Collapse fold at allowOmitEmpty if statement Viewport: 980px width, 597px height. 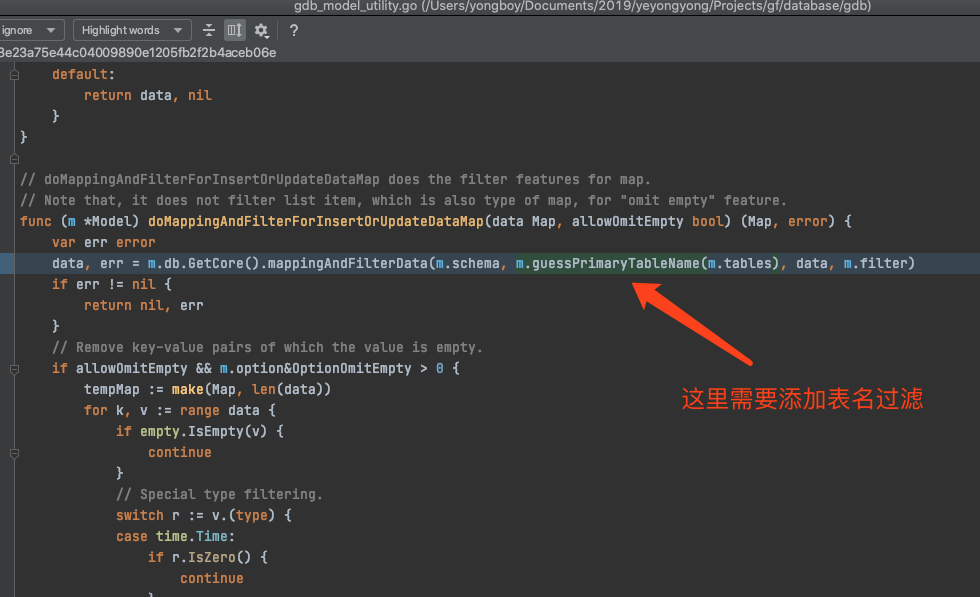coord(14,369)
